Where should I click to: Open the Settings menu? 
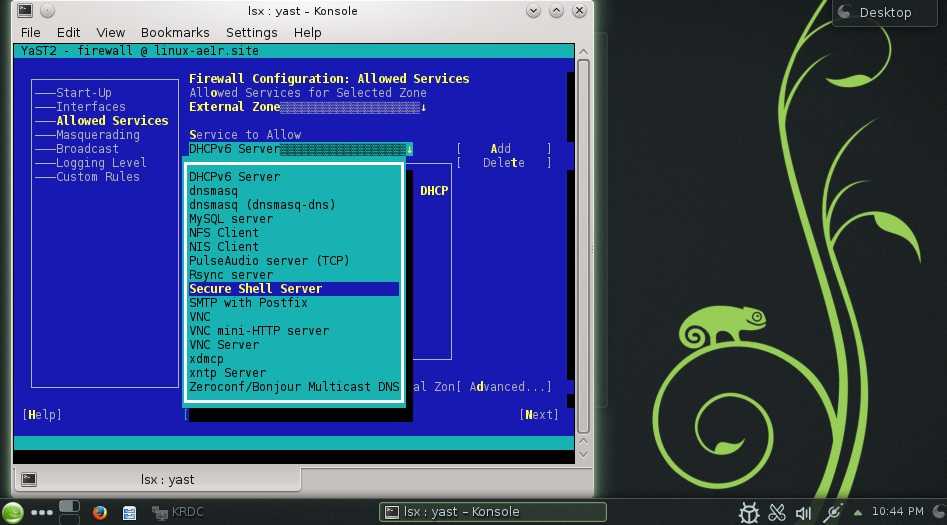251,33
